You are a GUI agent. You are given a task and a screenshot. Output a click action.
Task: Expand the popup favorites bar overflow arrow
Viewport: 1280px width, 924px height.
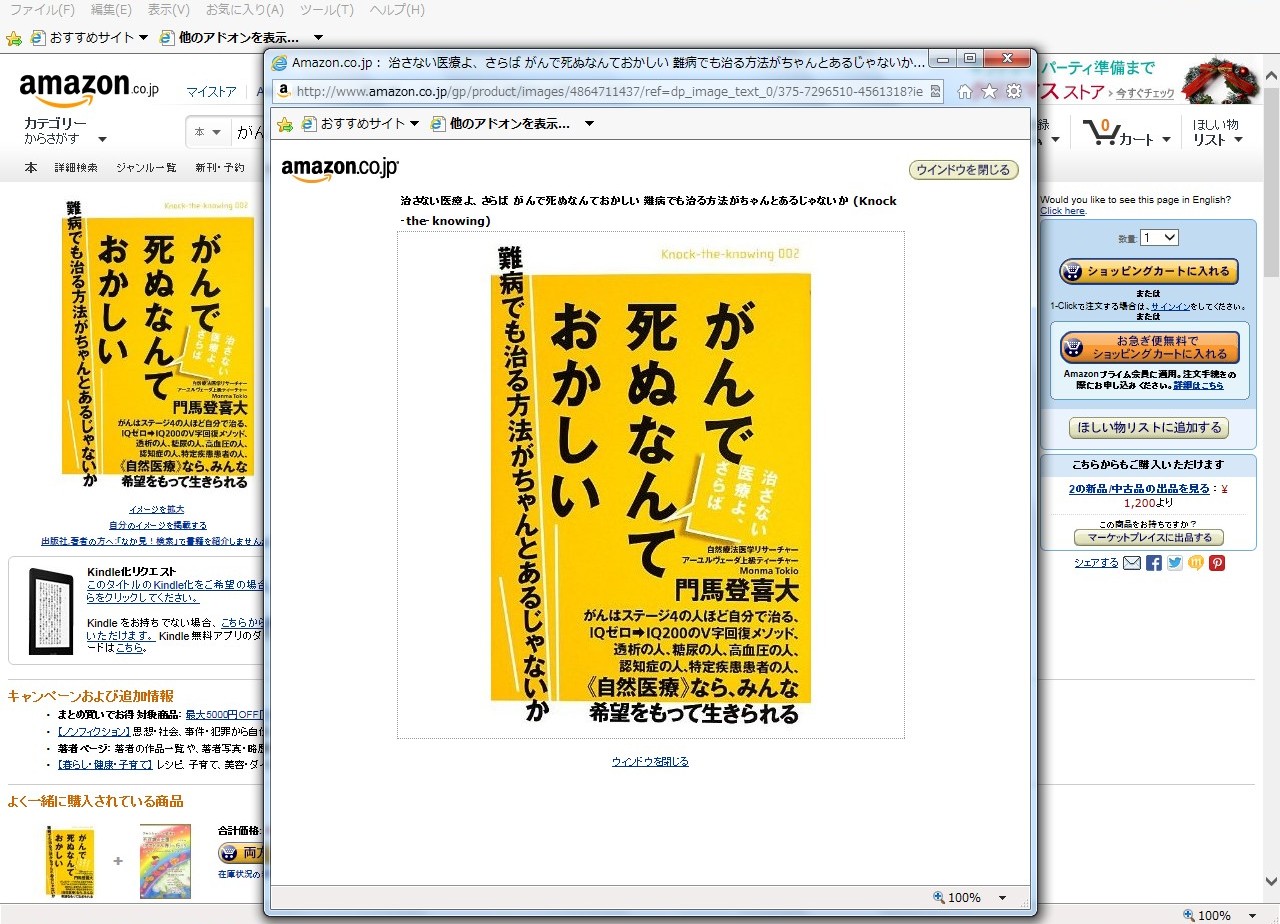(x=589, y=124)
